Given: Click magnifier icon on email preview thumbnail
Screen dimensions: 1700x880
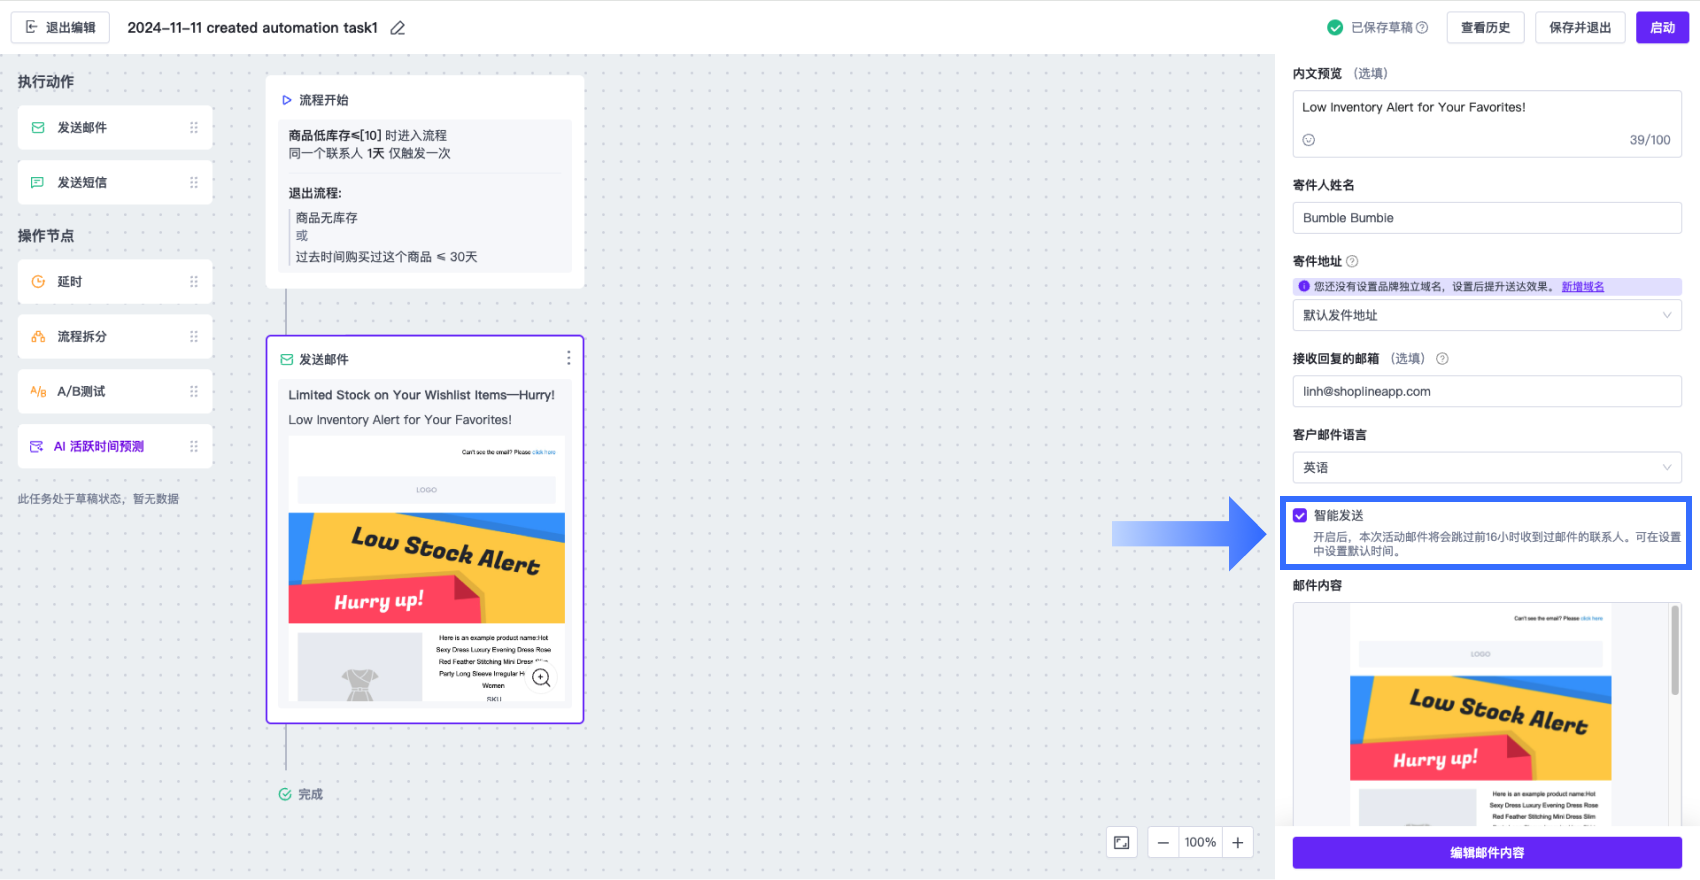Looking at the screenshot, I should tap(541, 678).
